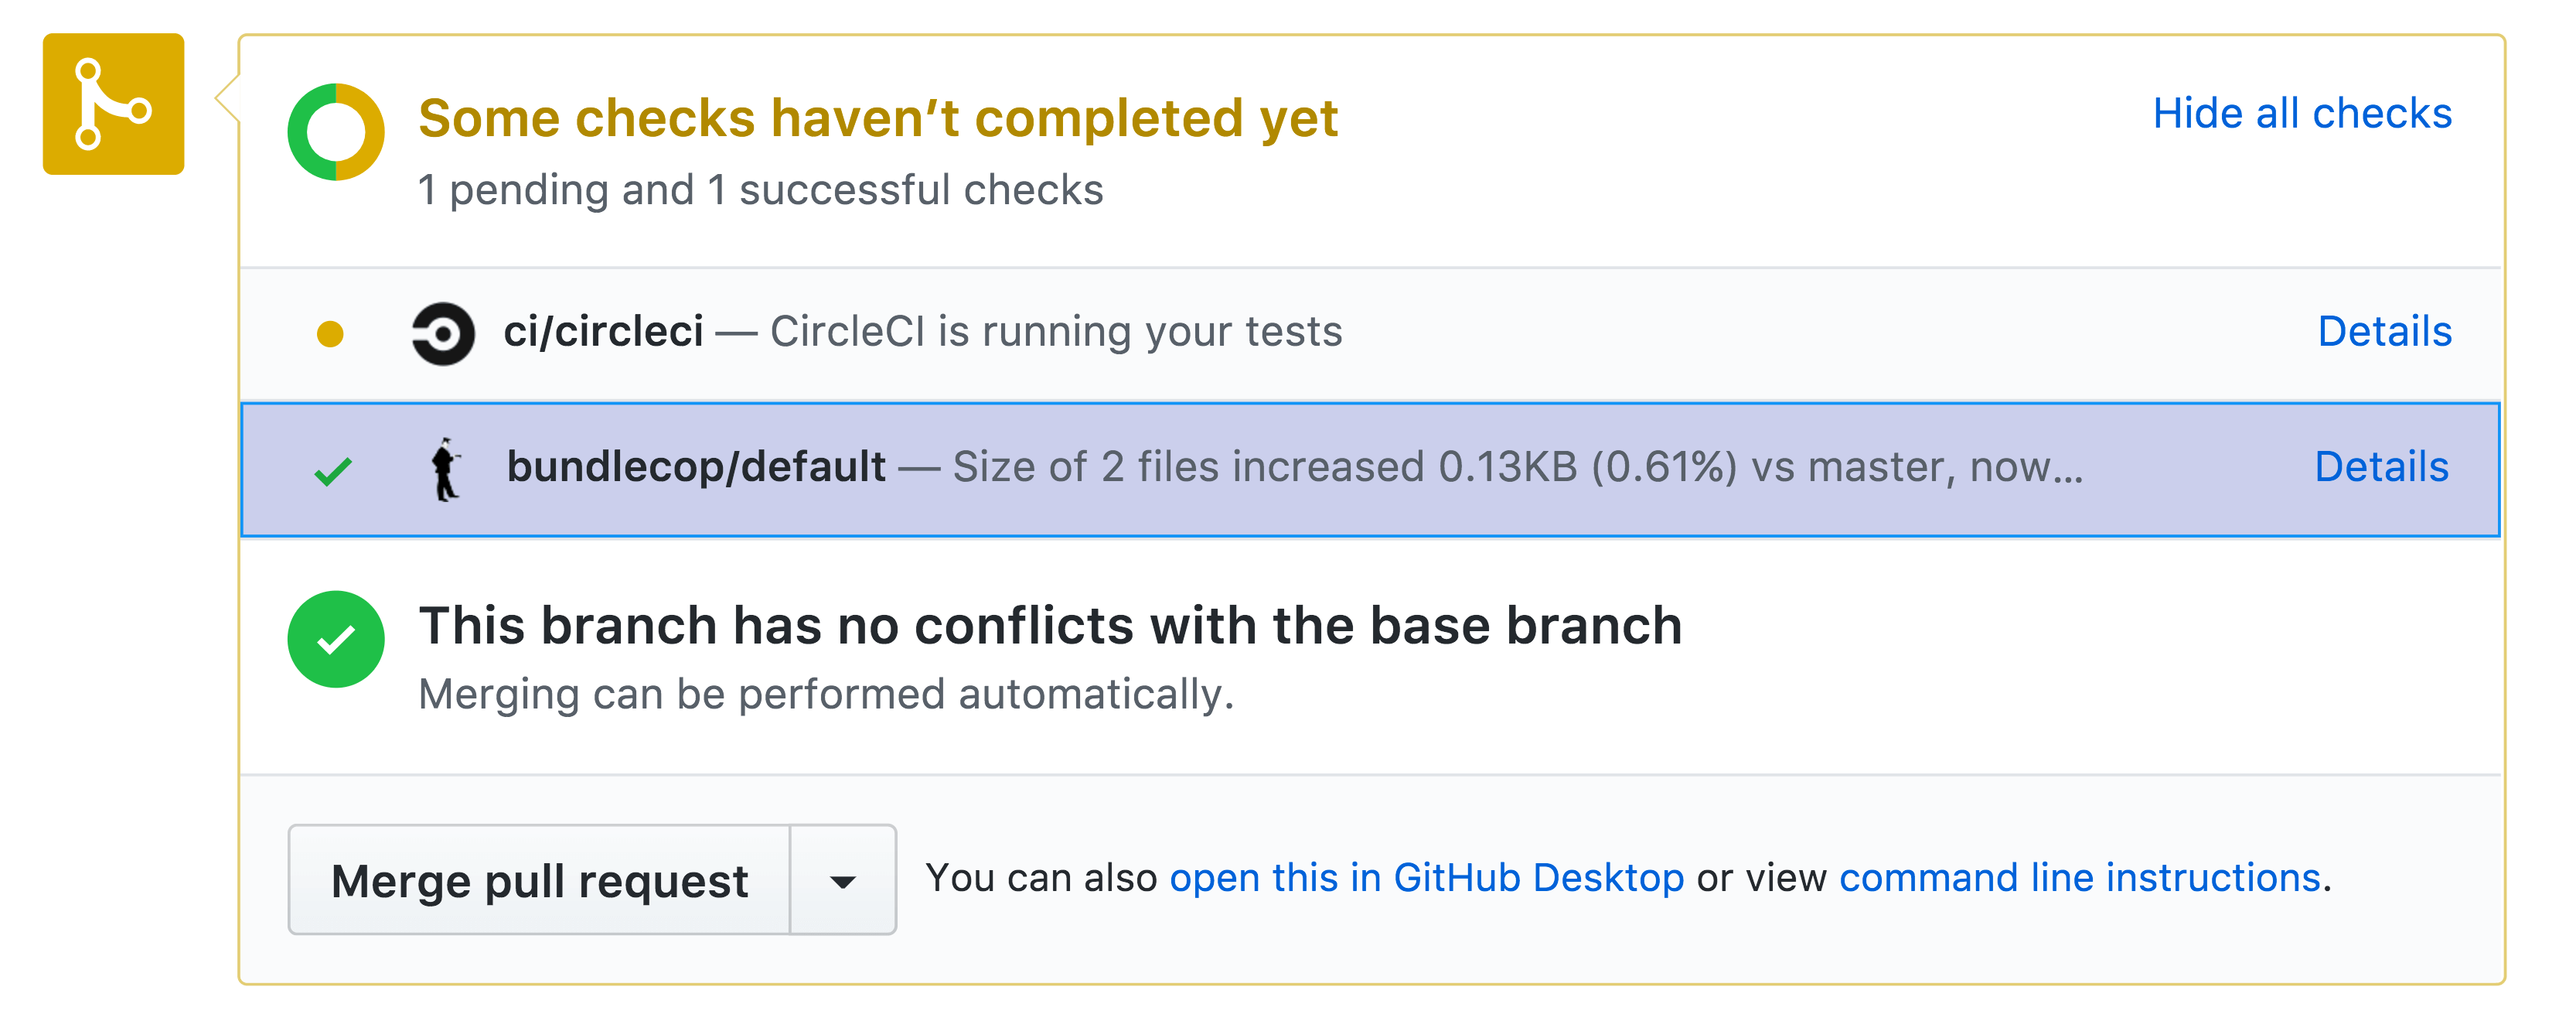Select the bundlecop/default check name
This screenshot has height=1021, width=2576.
pyautogui.click(x=696, y=467)
